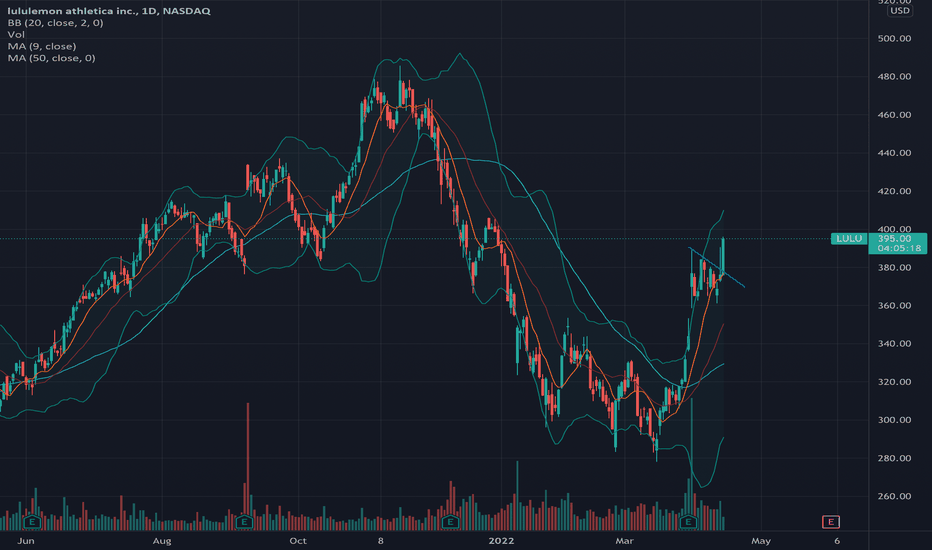The height and width of the screenshot is (550, 932).
Task: Open the MA (9, close) indicator legend
Action: [x=42, y=46]
